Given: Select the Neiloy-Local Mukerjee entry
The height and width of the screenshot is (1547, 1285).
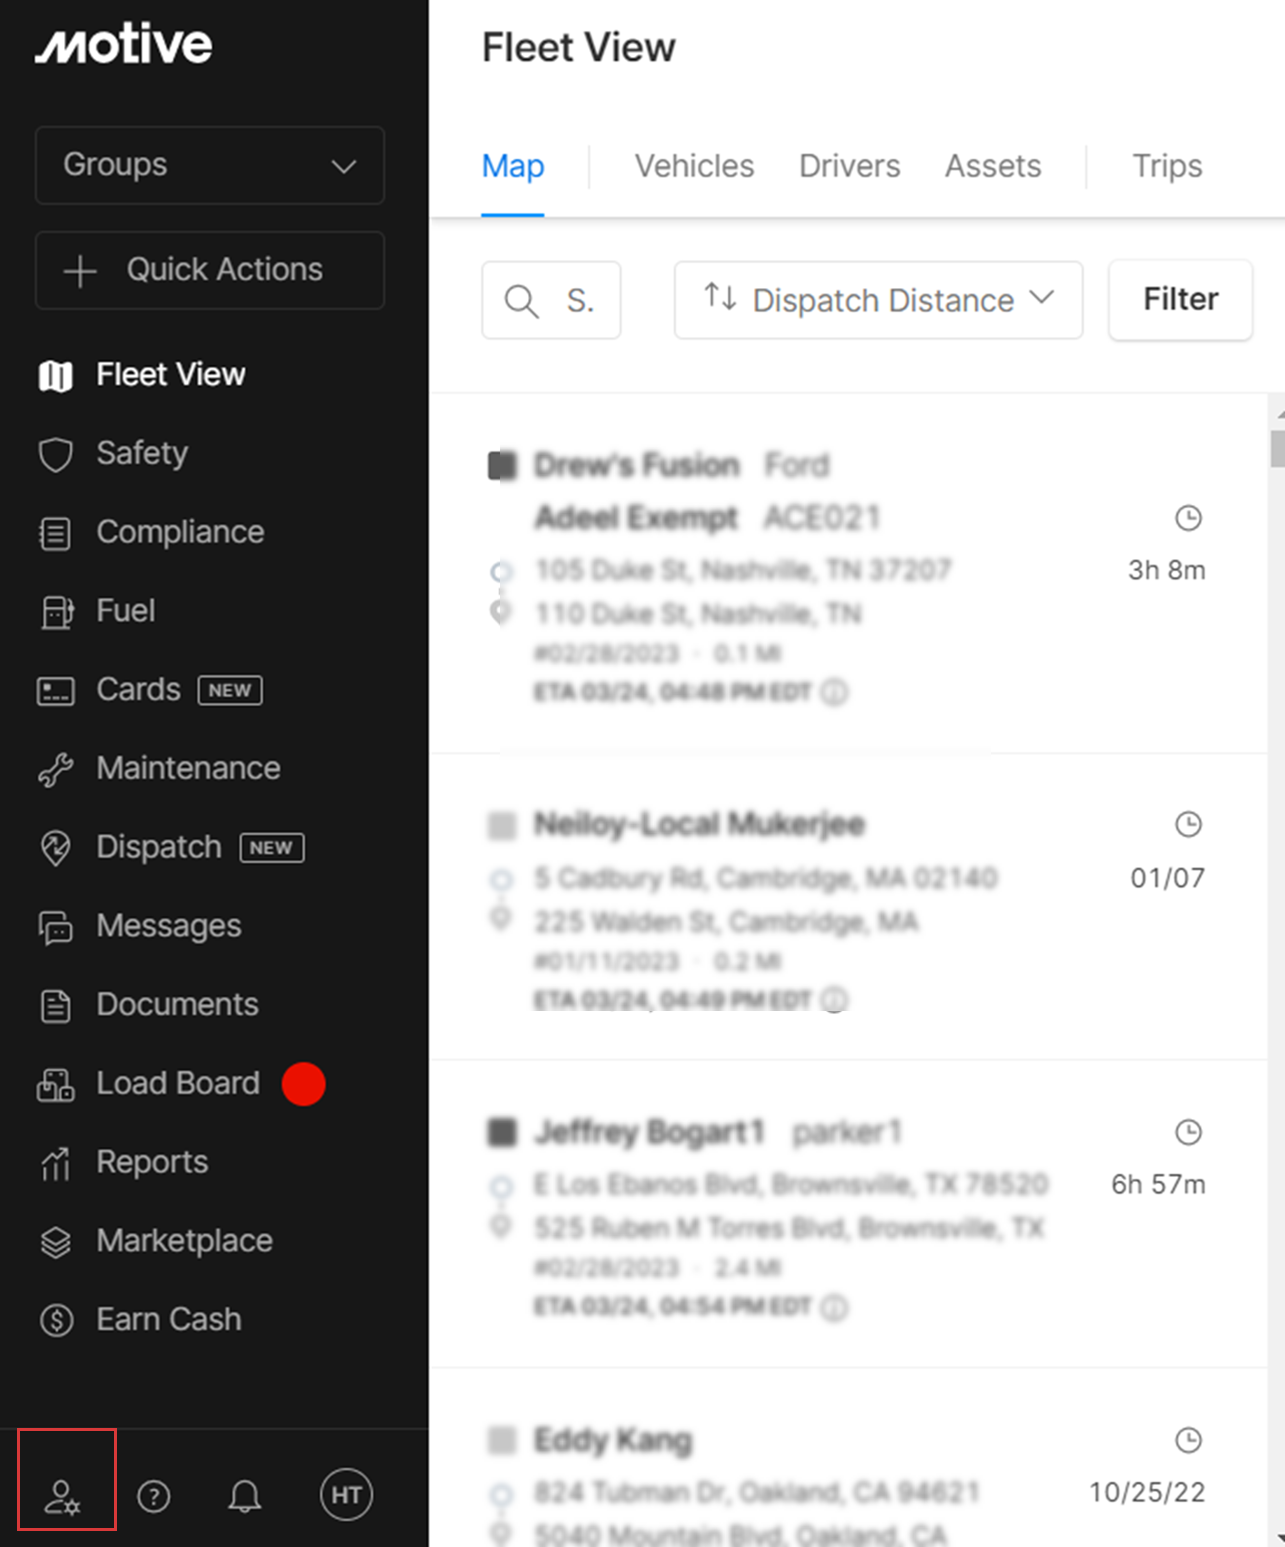Looking at the screenshot, I should (x=699, y=824).
